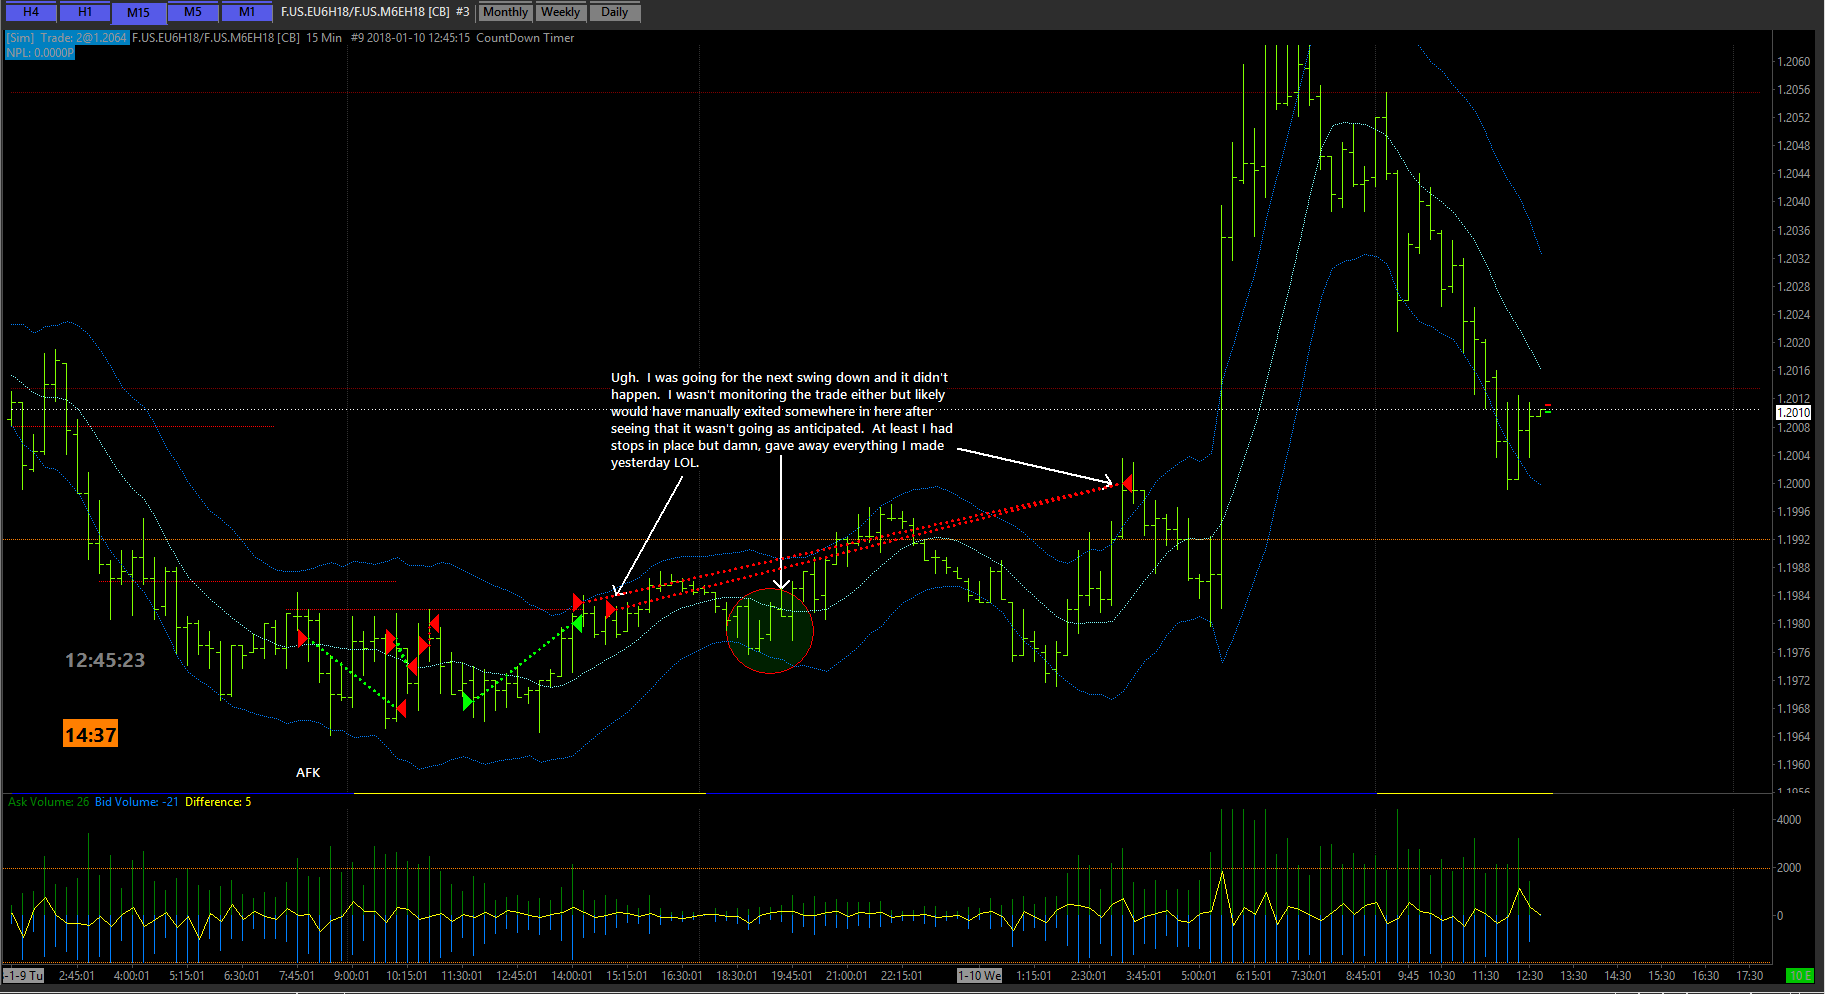Click the highlighted 1.2010 current price label
Screen dimensions: 1825x994
(x=1793, y=412)
